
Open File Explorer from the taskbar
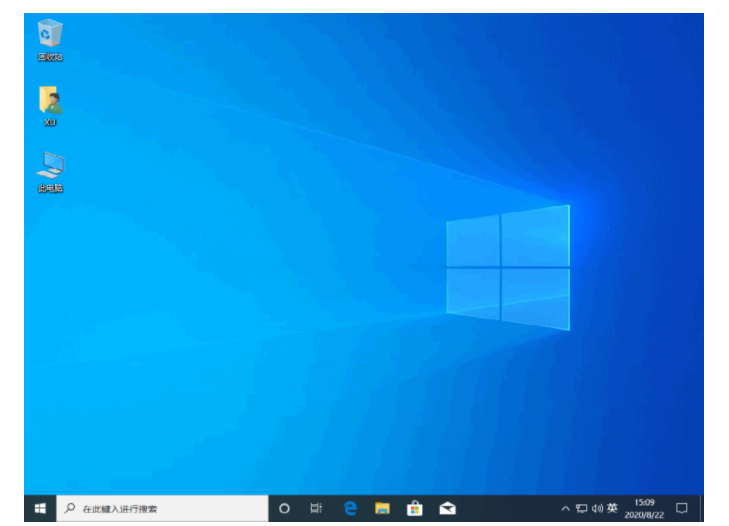[x=382, y=508]
